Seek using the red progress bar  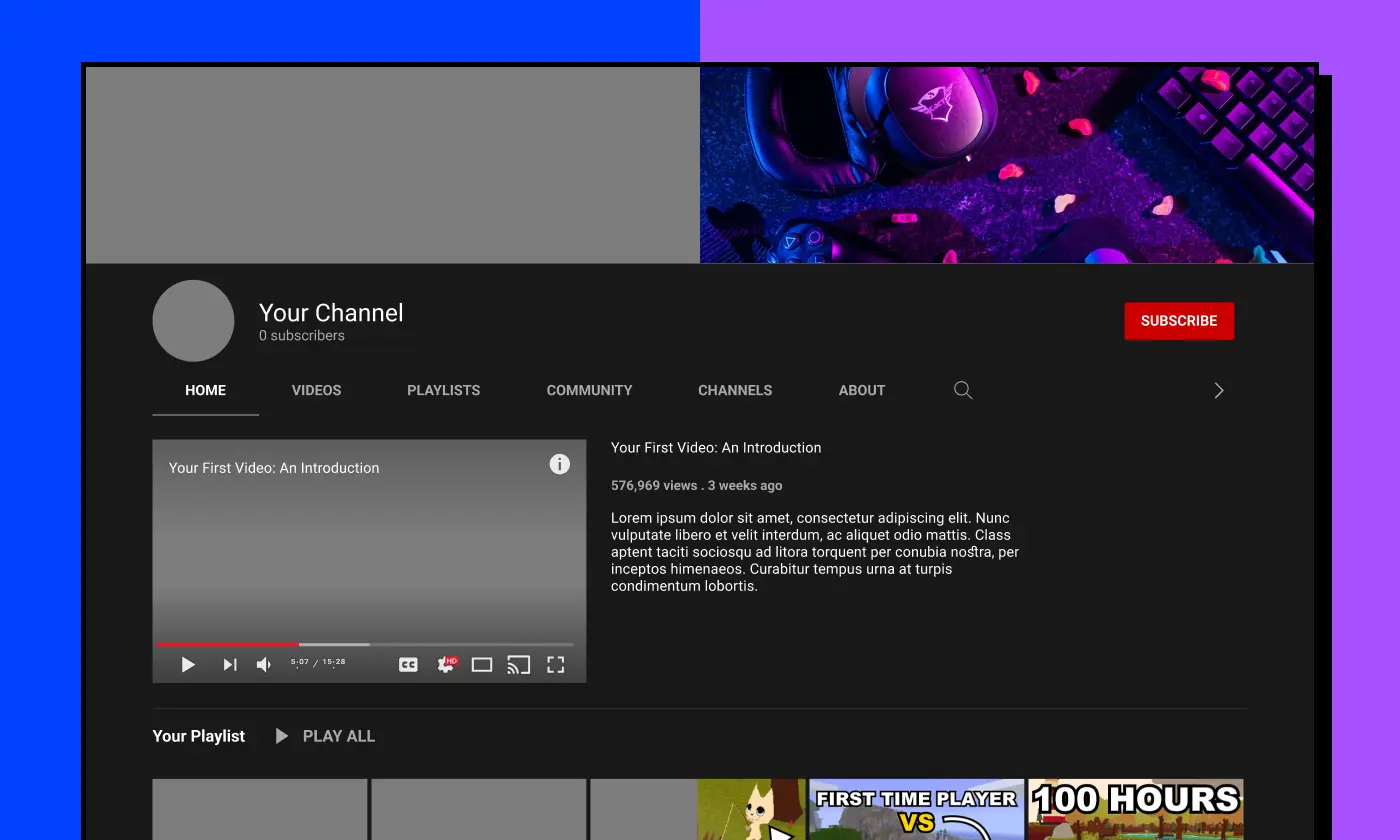coord(227,644)
